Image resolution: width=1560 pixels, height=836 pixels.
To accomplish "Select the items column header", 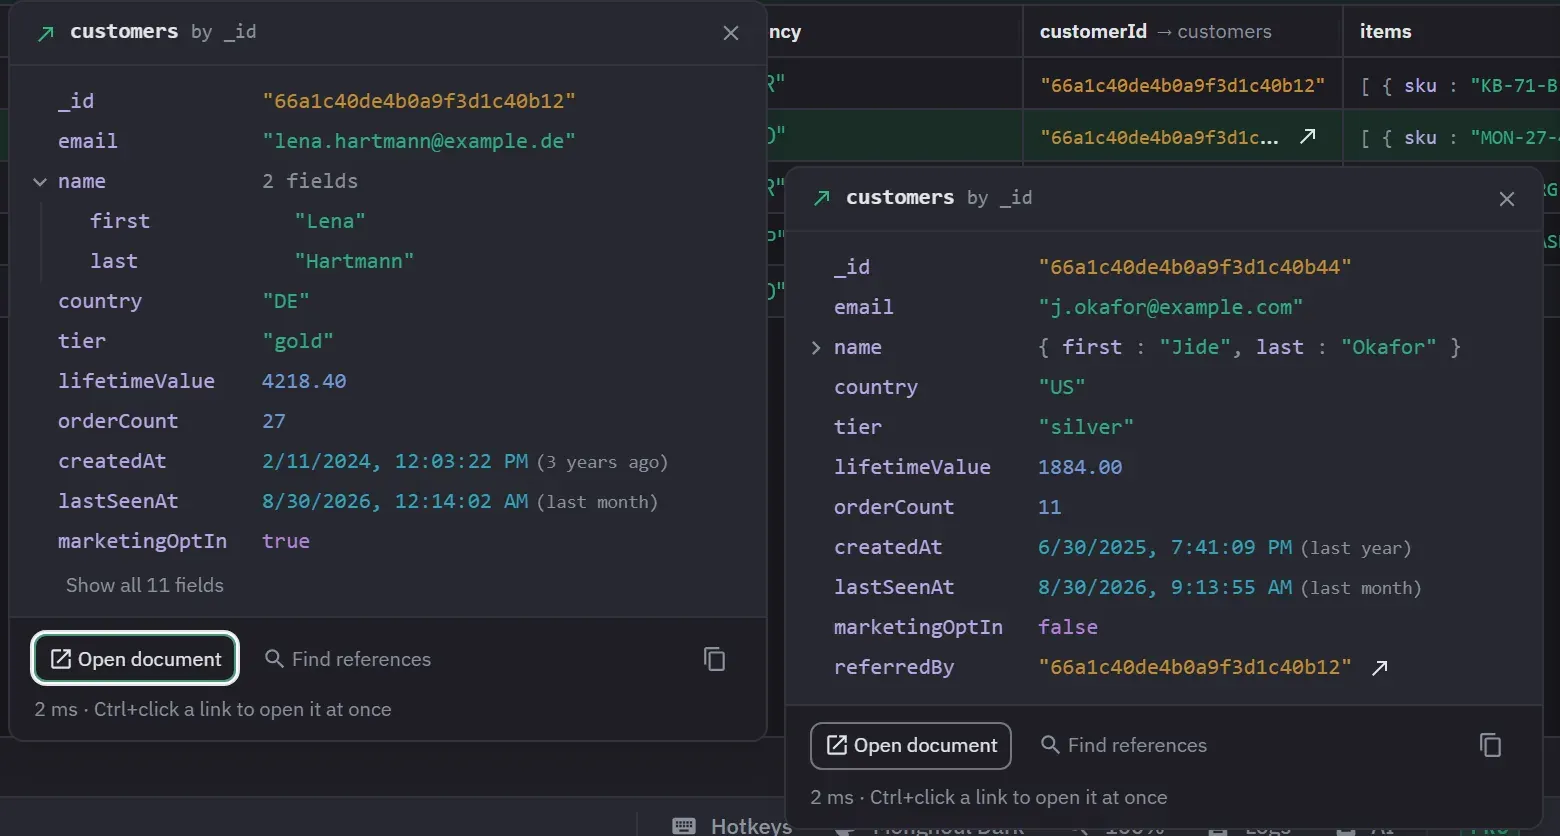I will point(1451,31).
